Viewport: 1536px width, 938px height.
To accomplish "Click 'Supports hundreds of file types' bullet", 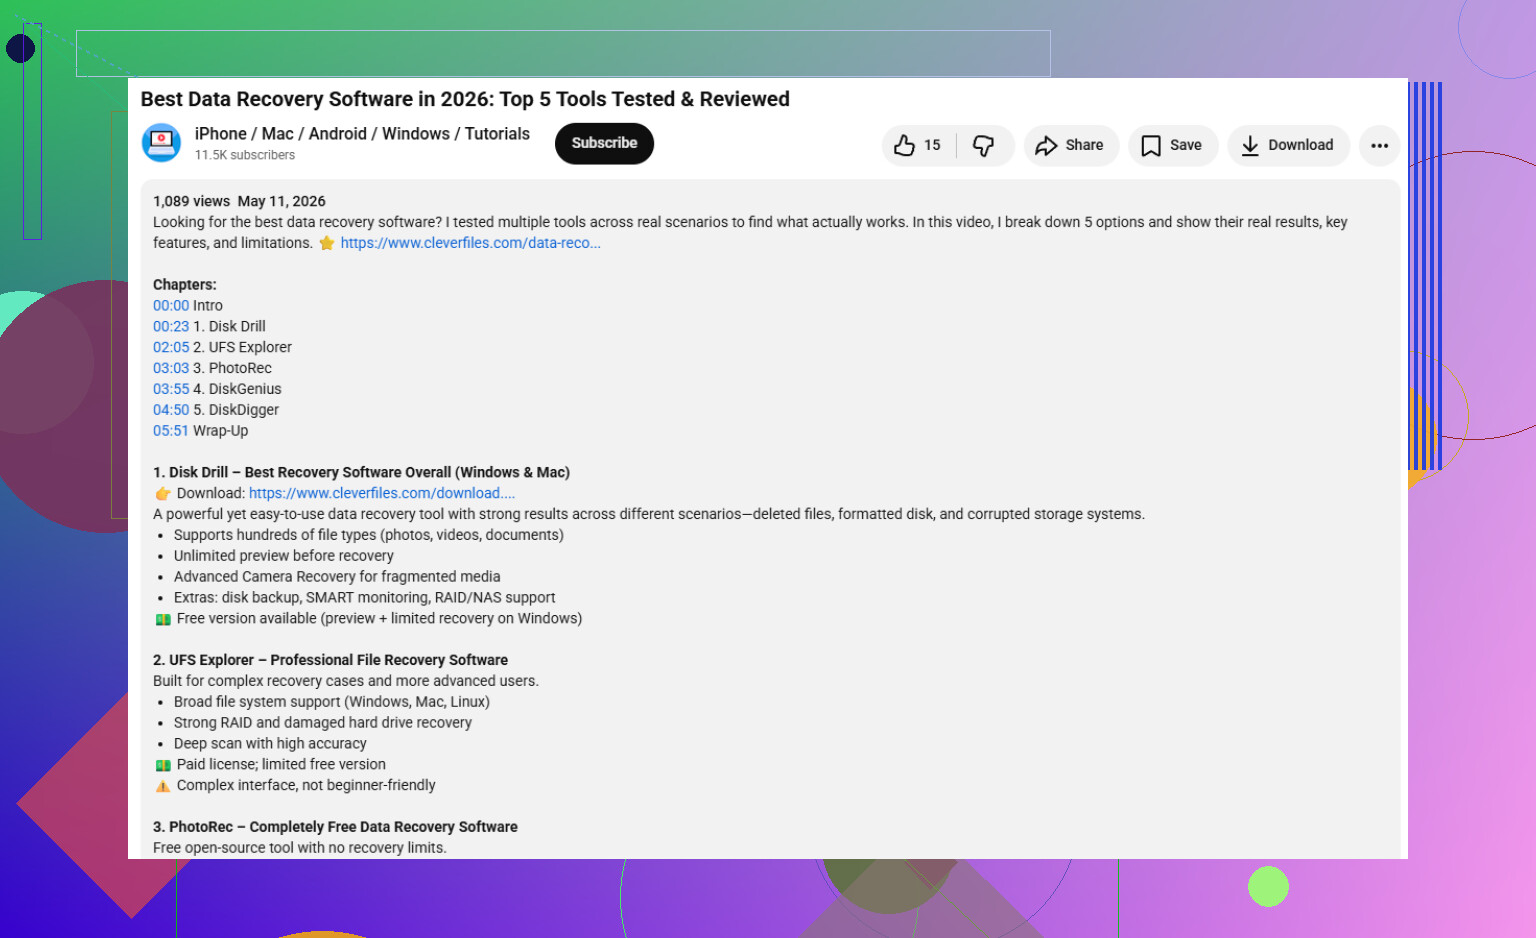I will click(x=369, y=535).
